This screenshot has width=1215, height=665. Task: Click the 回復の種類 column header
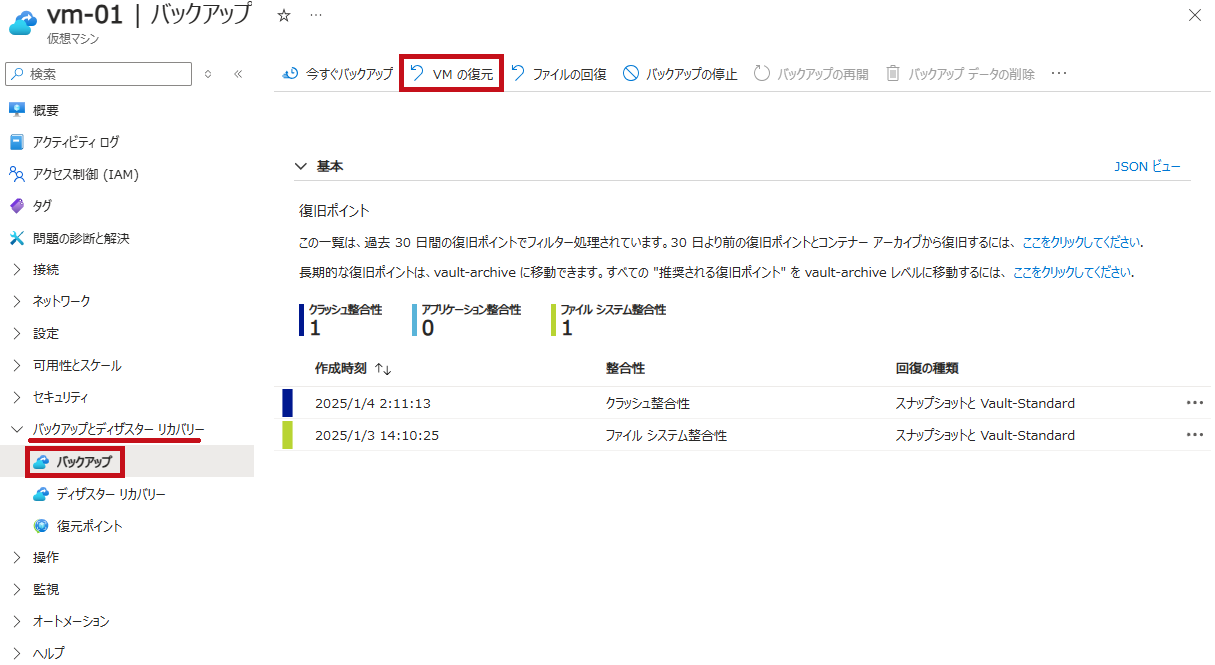(x=928, y=369)
